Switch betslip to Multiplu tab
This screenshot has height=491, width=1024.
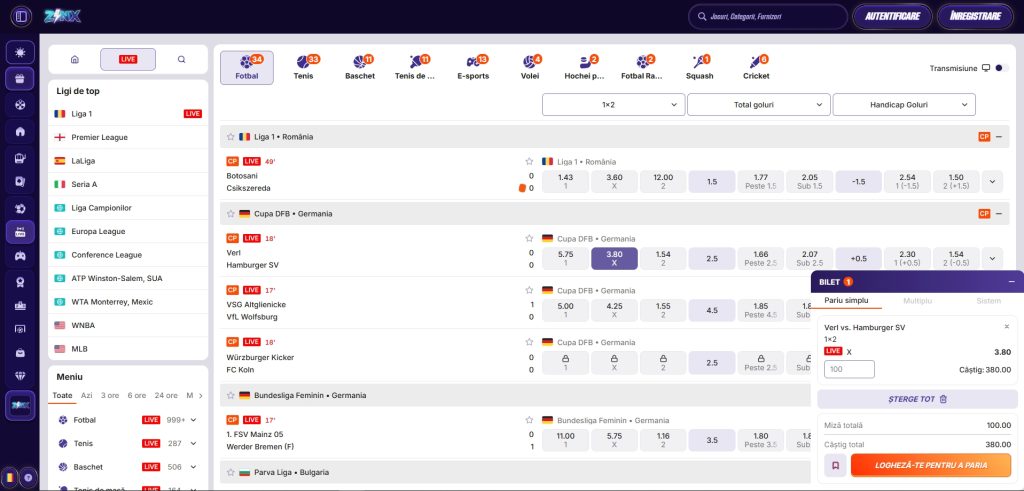pyautogui.click(x=917, y=301)
